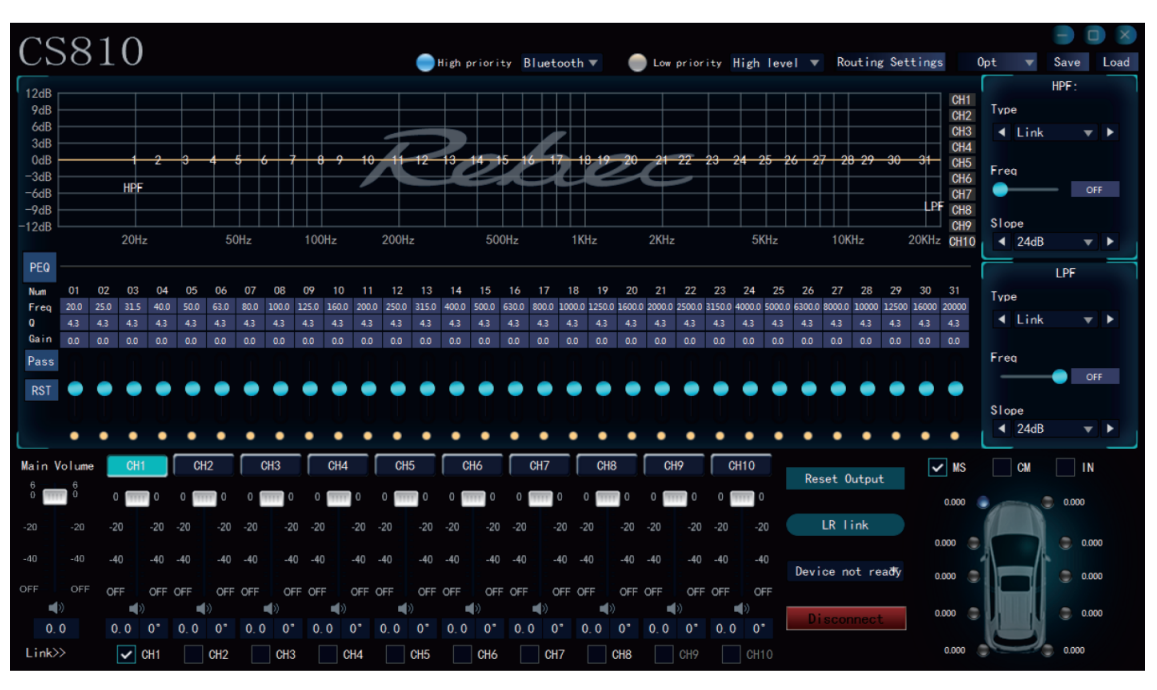Image resolution: width=1157 pixels, height=690 pixels.
Task: Select the highlighted front-left speaker on car diagram
Action: click(983, 503)
